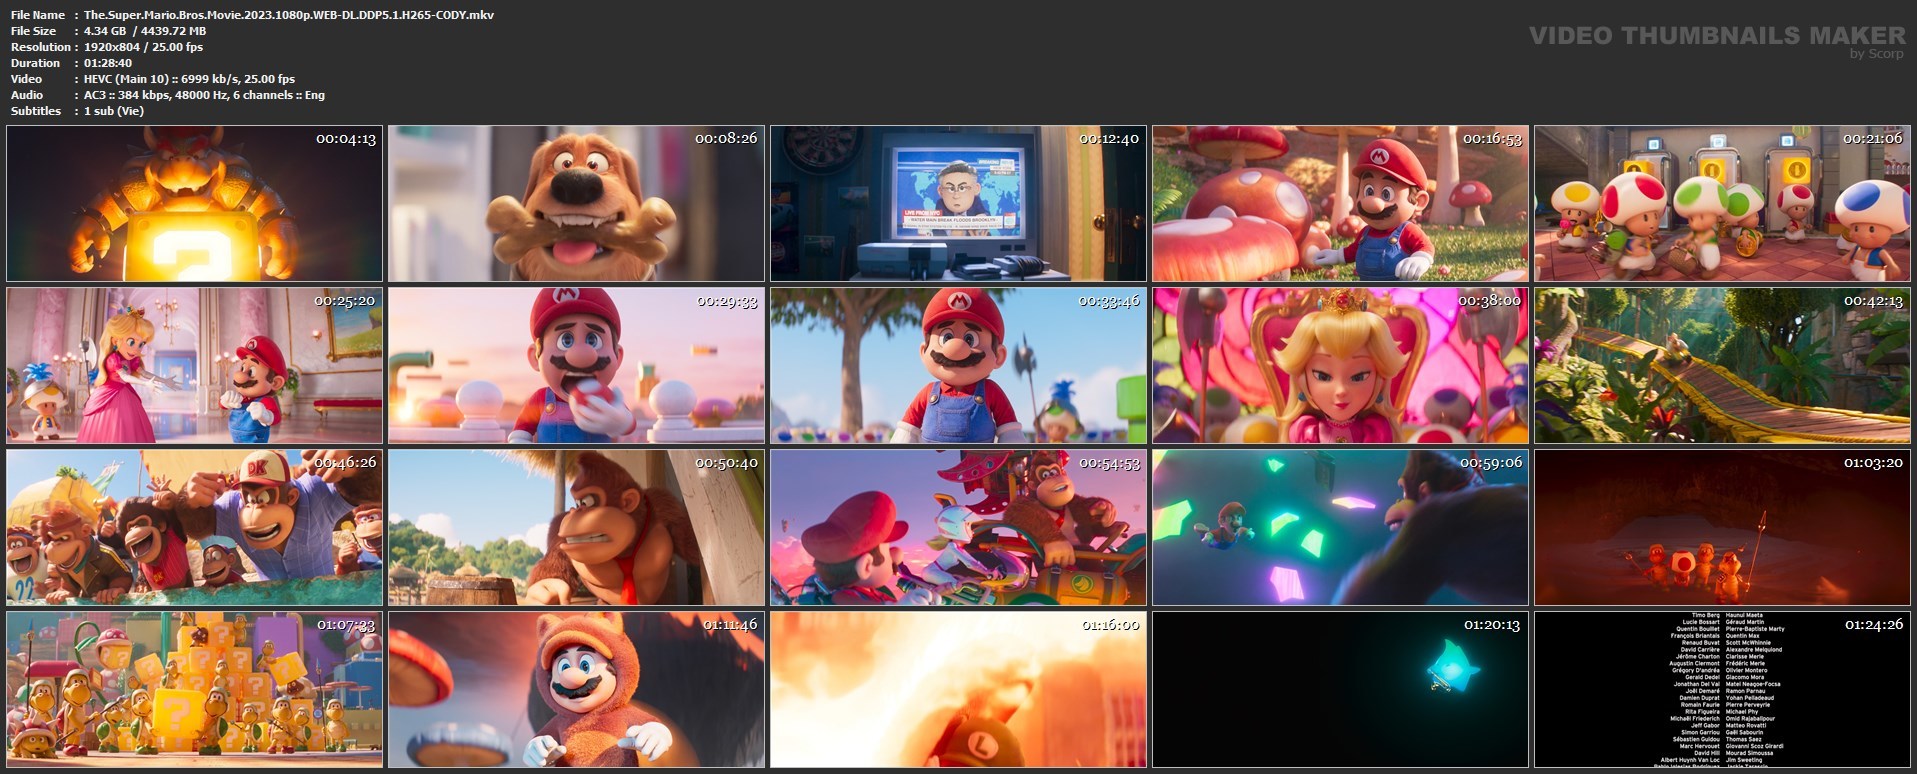Click the subtitles value 1 sub (Vie)
Viewport: 1917px width, 774px height.
(x=114, y=111)
